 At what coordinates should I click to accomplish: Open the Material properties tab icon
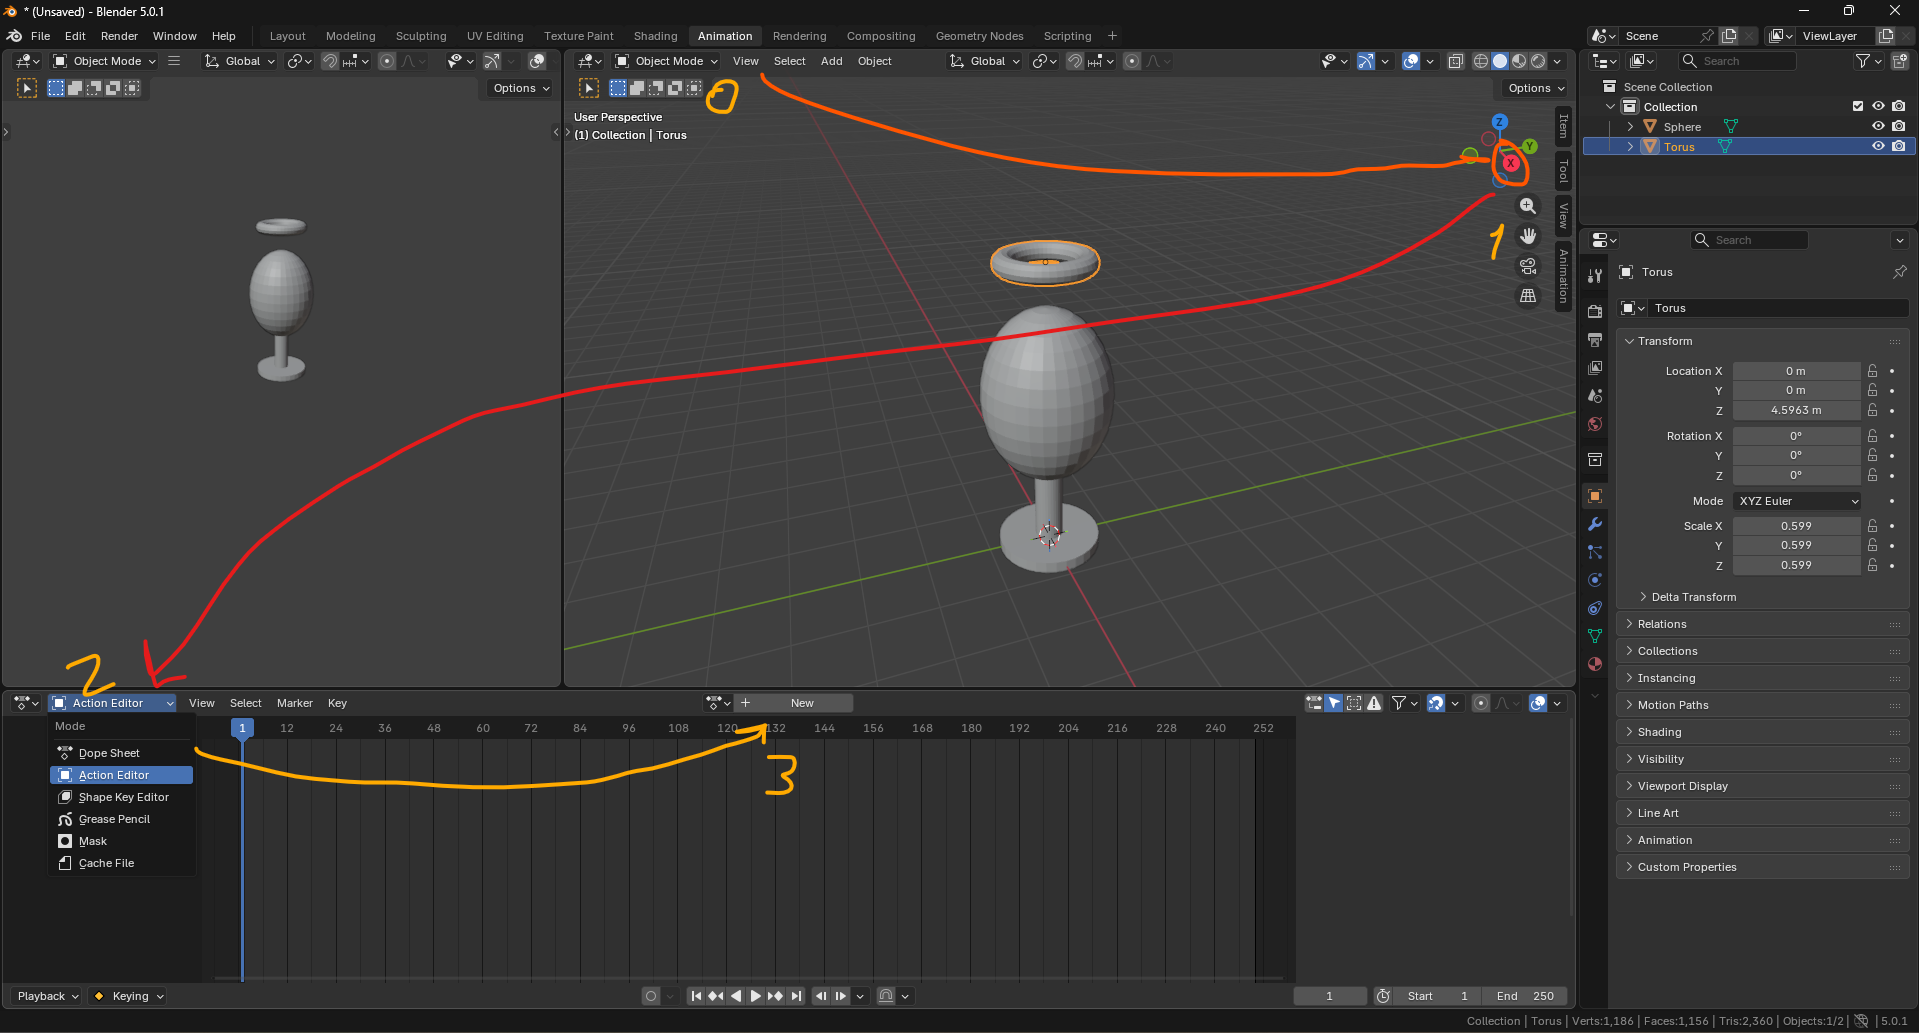coord(1595,664)
